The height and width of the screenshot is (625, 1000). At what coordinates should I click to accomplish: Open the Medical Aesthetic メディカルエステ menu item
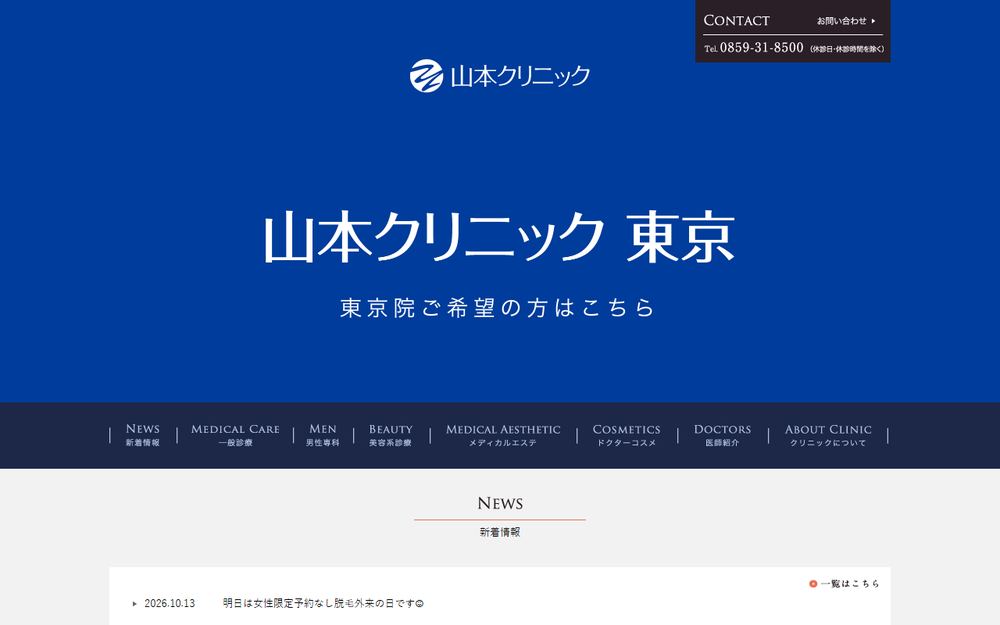[503, 435]
